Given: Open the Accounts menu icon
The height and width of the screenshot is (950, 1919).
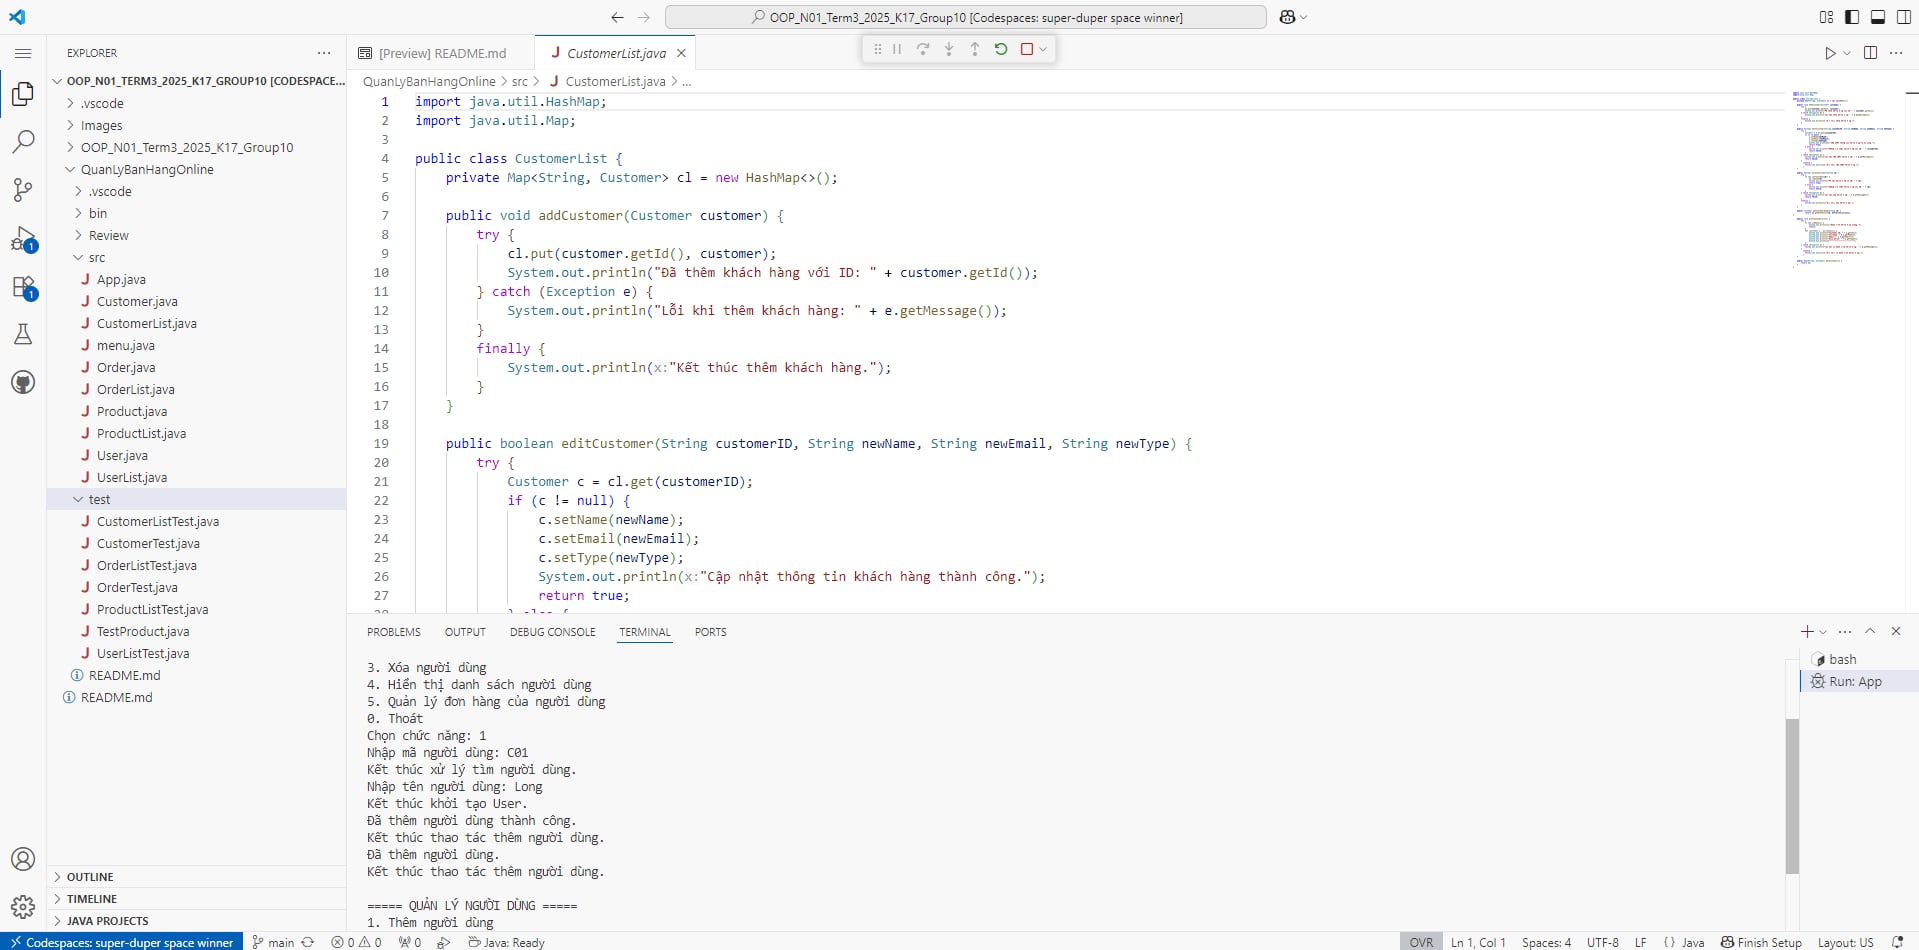Looking at the screenshot, I should (x=23, y=859).
